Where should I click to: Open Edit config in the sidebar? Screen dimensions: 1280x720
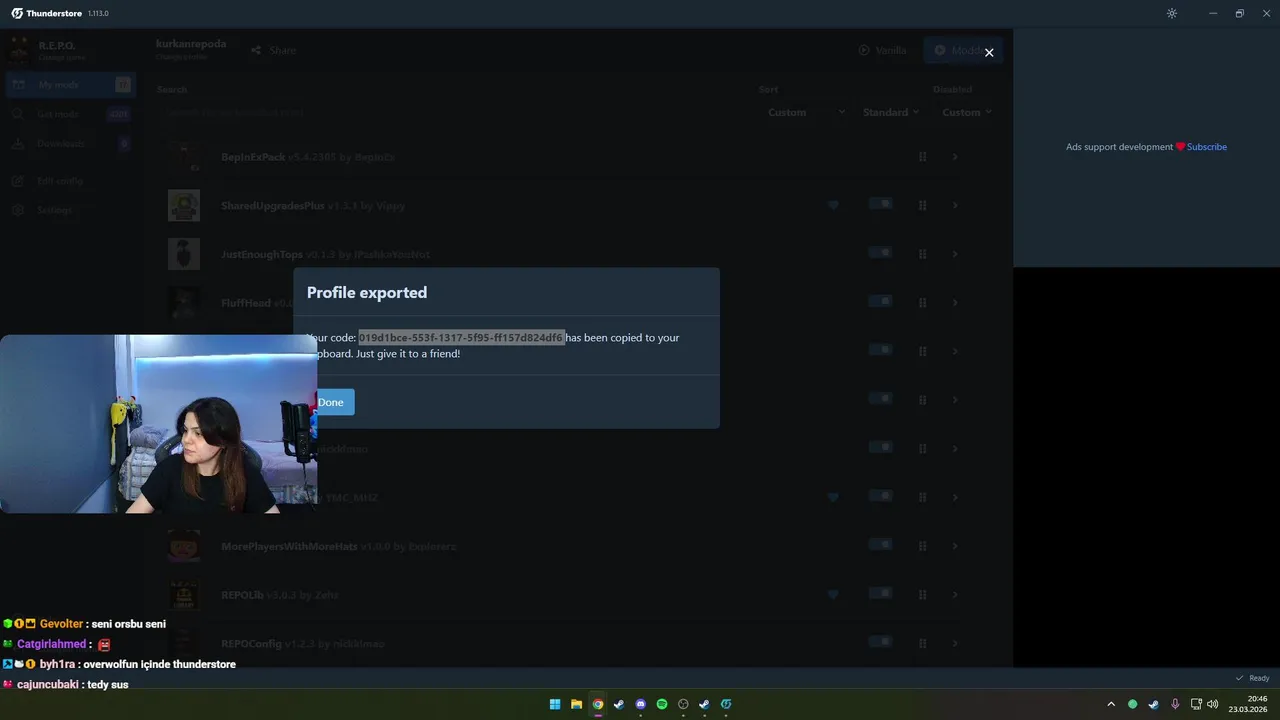coord(70,181)
